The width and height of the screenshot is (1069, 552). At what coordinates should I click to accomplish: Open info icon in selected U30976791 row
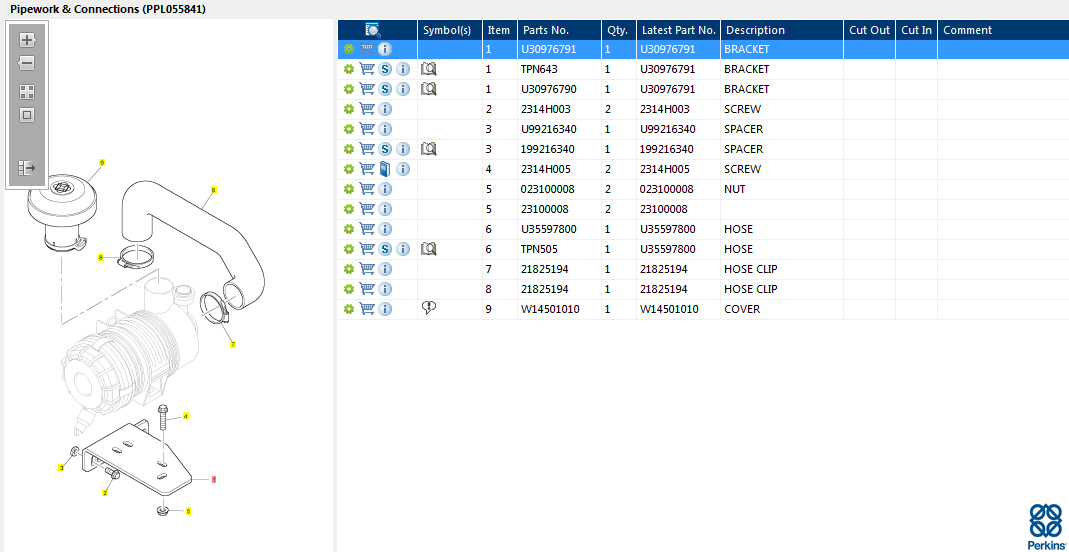tap(385, 49)
